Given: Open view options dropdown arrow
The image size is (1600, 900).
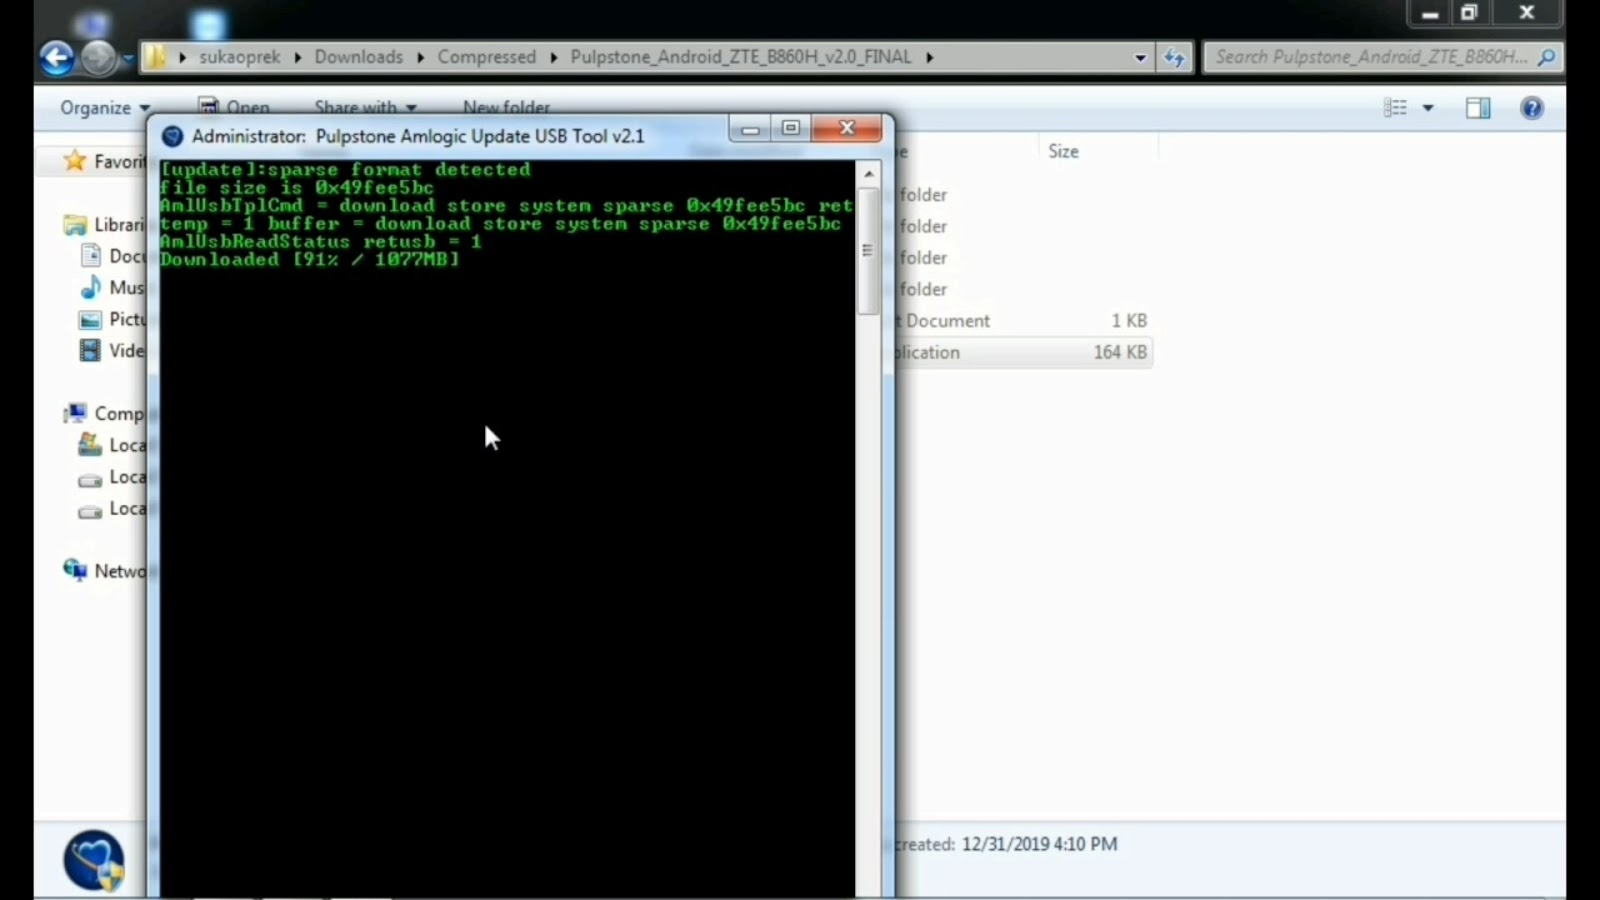Looking at the screenshot, I should click(1428, 108).
